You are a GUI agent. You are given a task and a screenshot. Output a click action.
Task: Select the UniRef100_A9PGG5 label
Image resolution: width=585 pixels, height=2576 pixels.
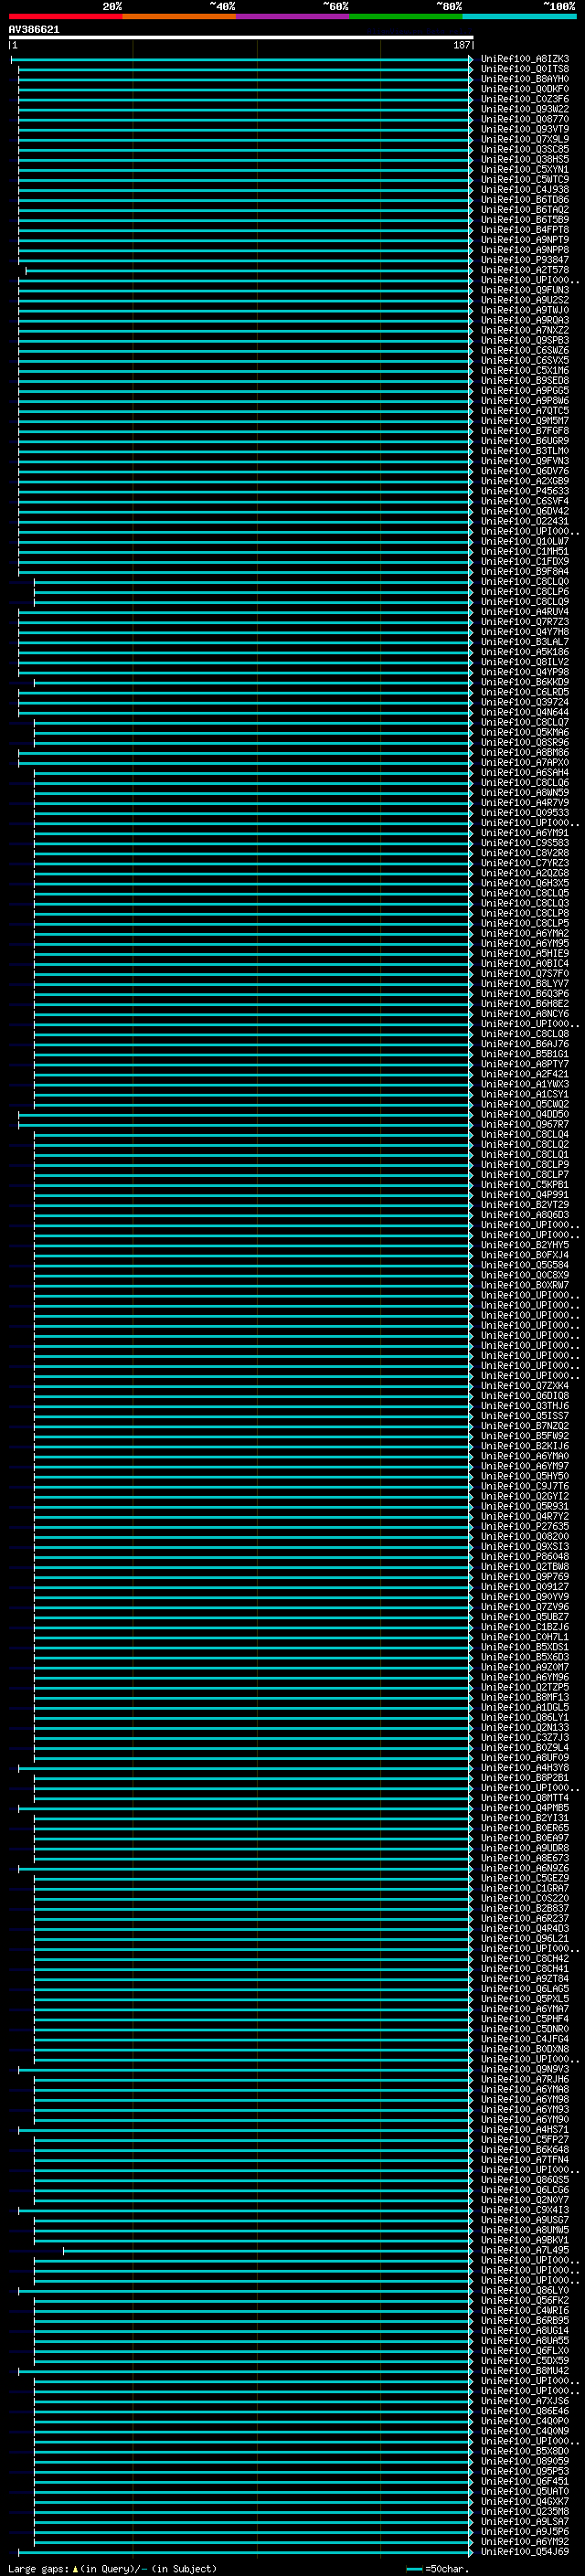coord(525,391)
